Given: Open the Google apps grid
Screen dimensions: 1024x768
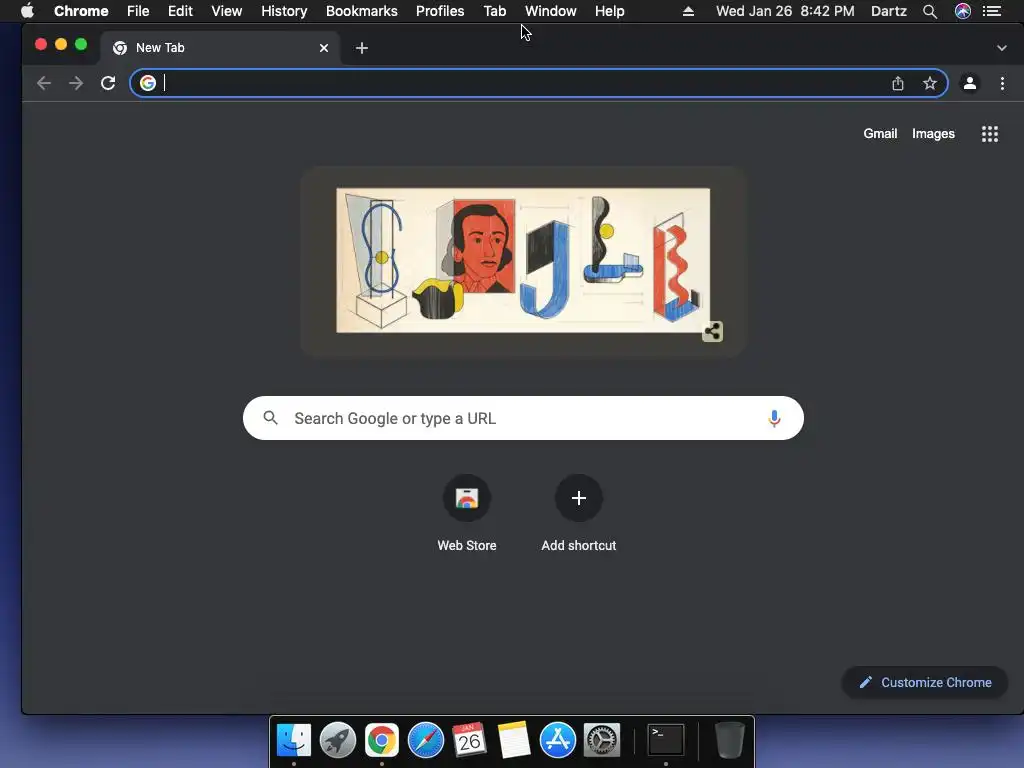Looking at the screenshot, I should [990, 134].
